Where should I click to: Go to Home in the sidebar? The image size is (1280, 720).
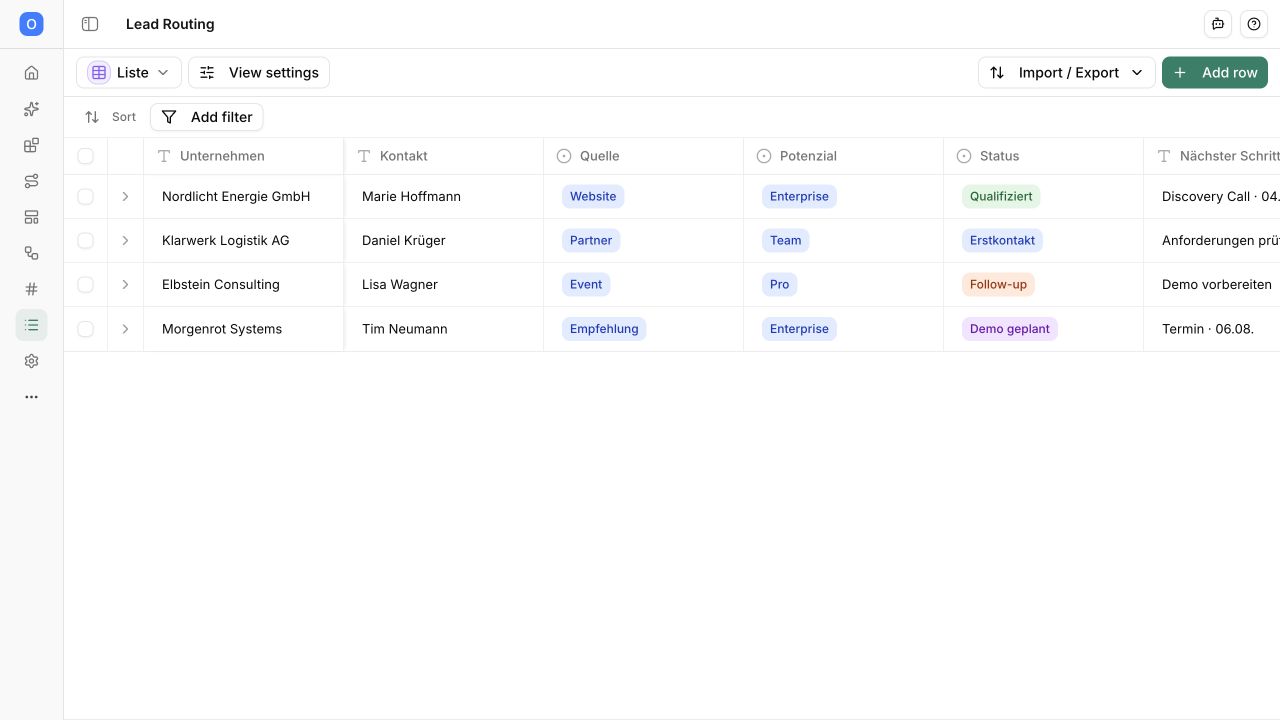[31, 73]
